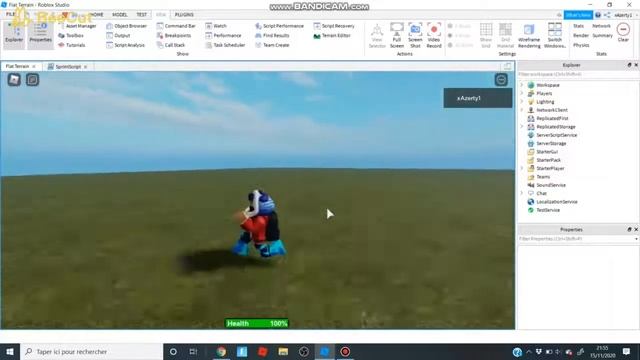Open the Breakpoints window

pyautogui.click(x=173, y=36)
